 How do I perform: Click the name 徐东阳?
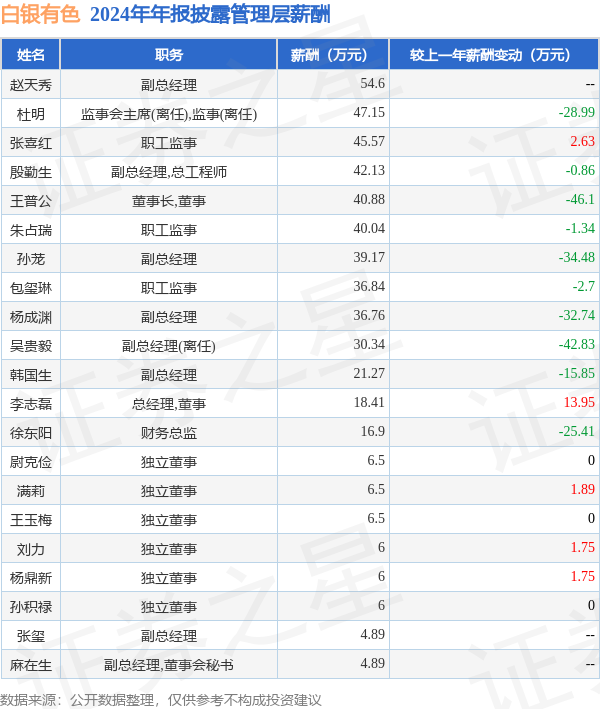click(31, 433)
